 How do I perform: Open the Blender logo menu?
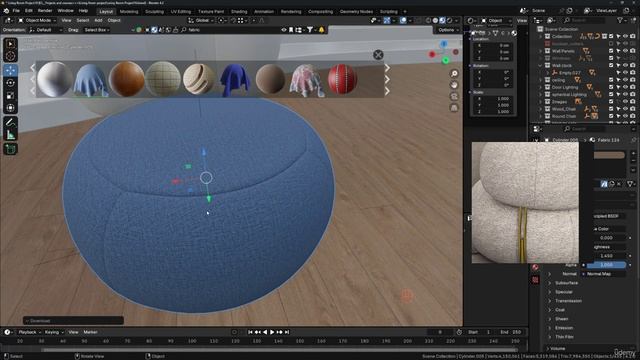tap(6, 11)
